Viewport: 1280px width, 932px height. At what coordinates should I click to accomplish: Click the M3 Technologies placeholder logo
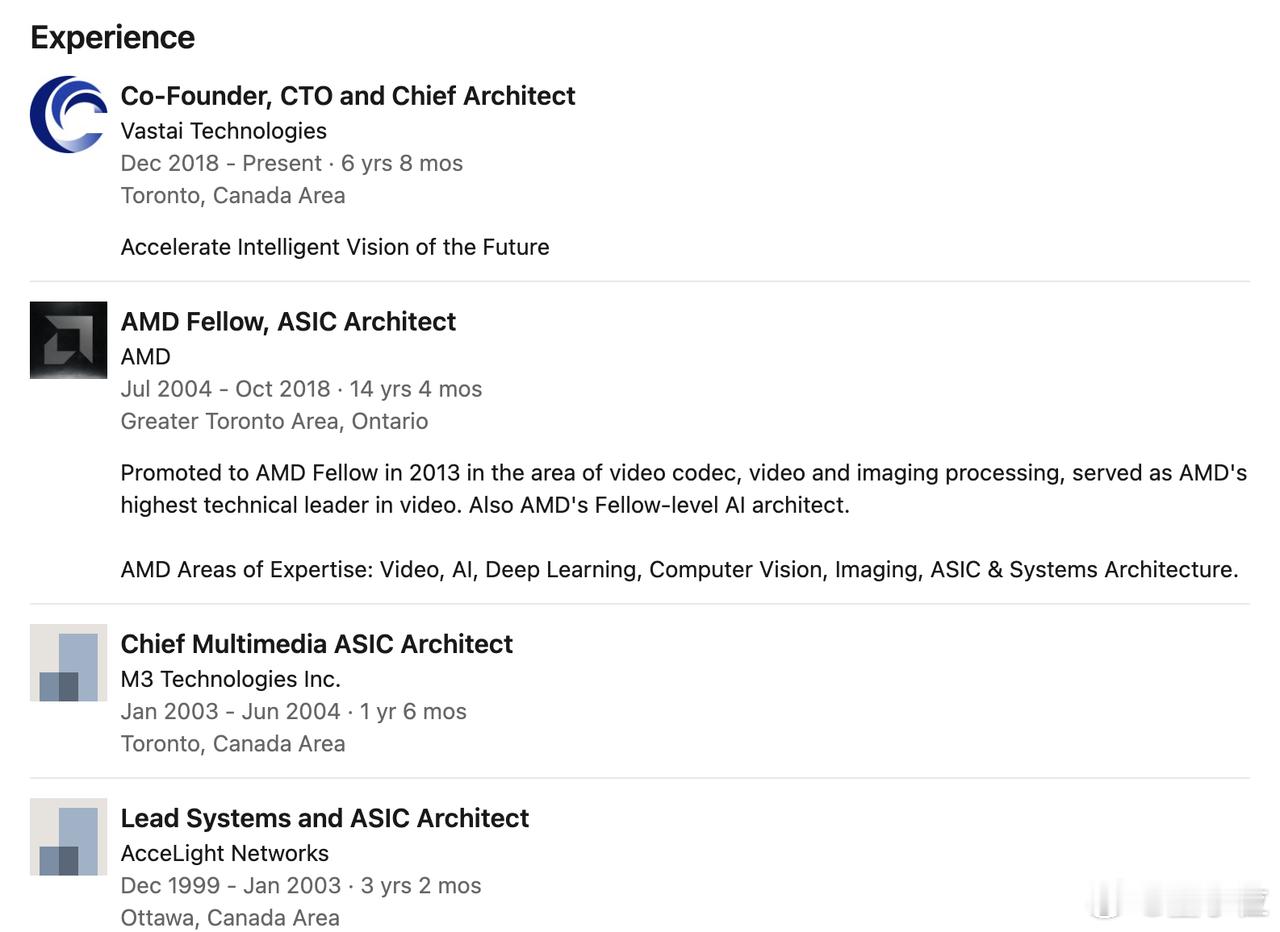(x=68, y=662)
